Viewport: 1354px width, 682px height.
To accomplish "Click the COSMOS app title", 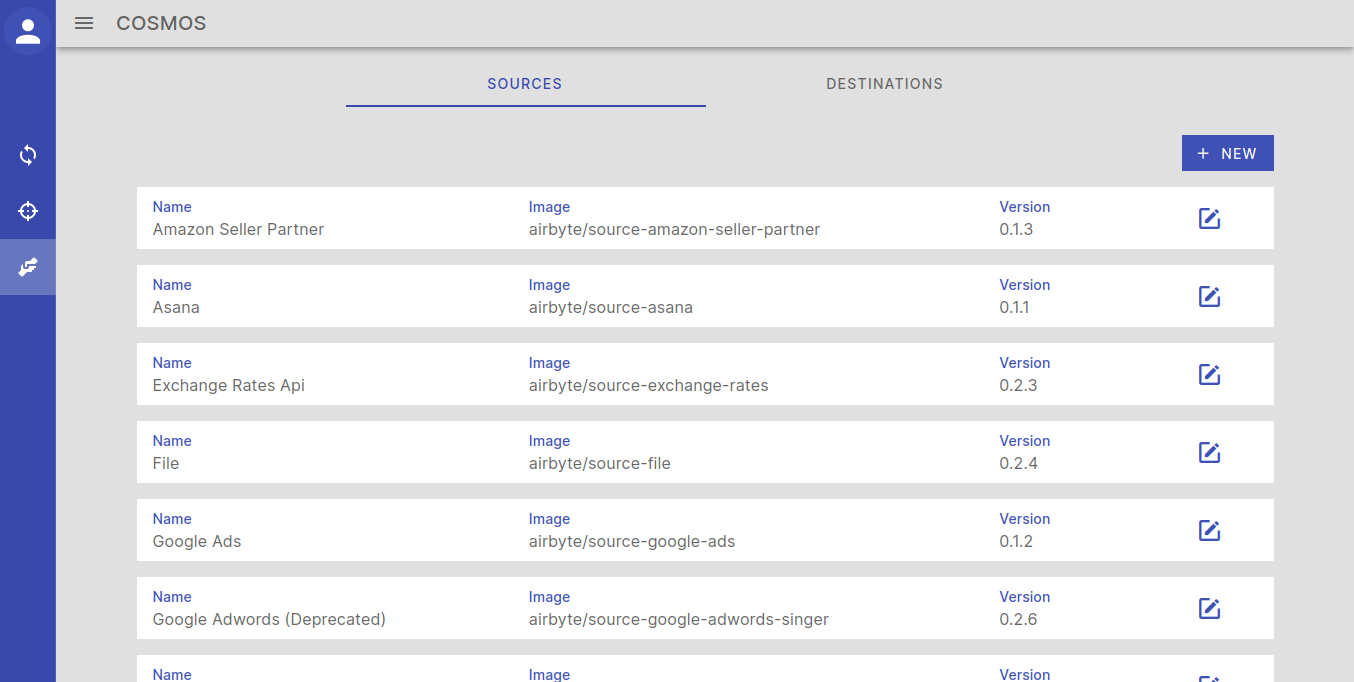I will coord(161,23).
